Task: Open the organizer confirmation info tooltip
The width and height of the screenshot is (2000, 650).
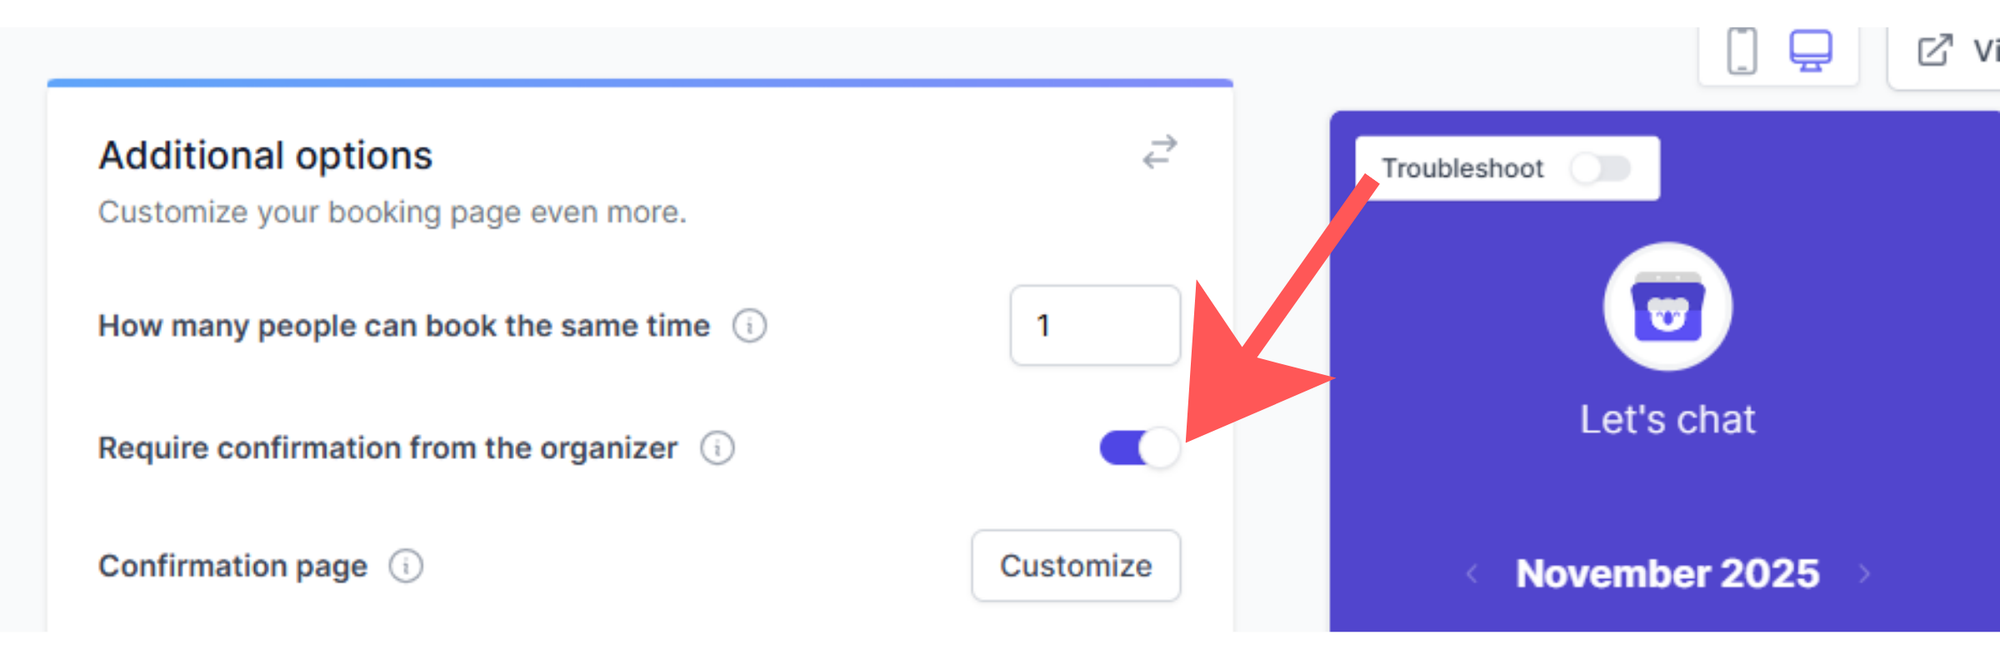Action: [x=717, y=448]
